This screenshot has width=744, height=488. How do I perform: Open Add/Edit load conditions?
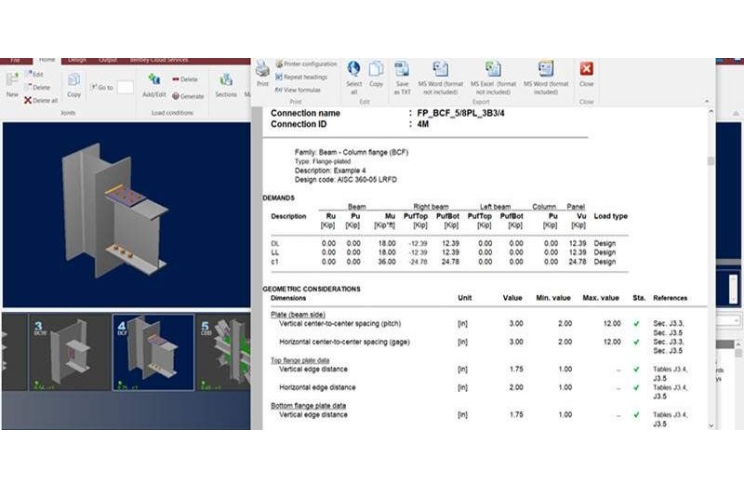154,85
